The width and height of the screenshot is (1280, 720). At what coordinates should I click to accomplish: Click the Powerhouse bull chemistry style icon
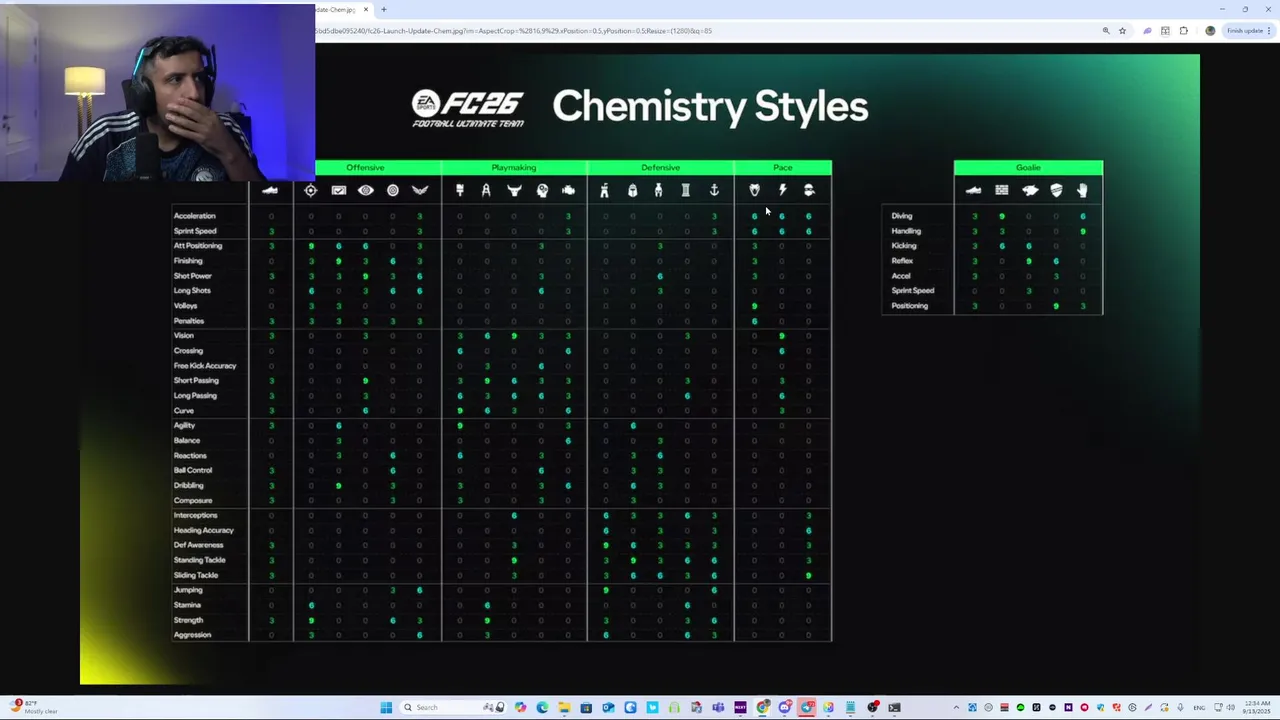514,190
